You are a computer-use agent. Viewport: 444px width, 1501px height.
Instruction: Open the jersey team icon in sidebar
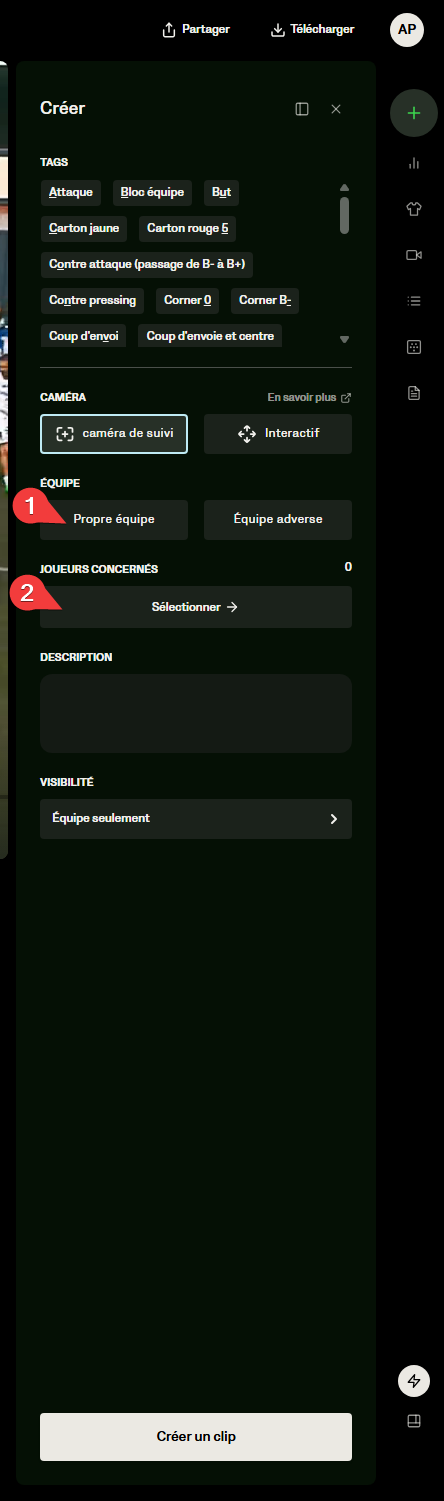tap(414, 209)
